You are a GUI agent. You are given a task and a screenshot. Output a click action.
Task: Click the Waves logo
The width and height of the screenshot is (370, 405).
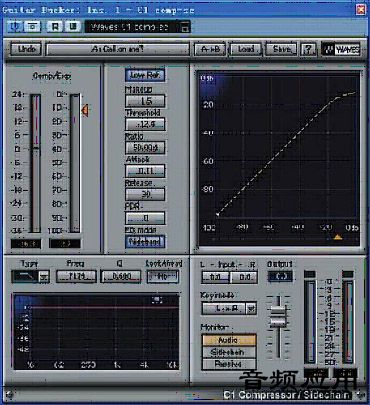pyautogui.click(x=341, y=49)
